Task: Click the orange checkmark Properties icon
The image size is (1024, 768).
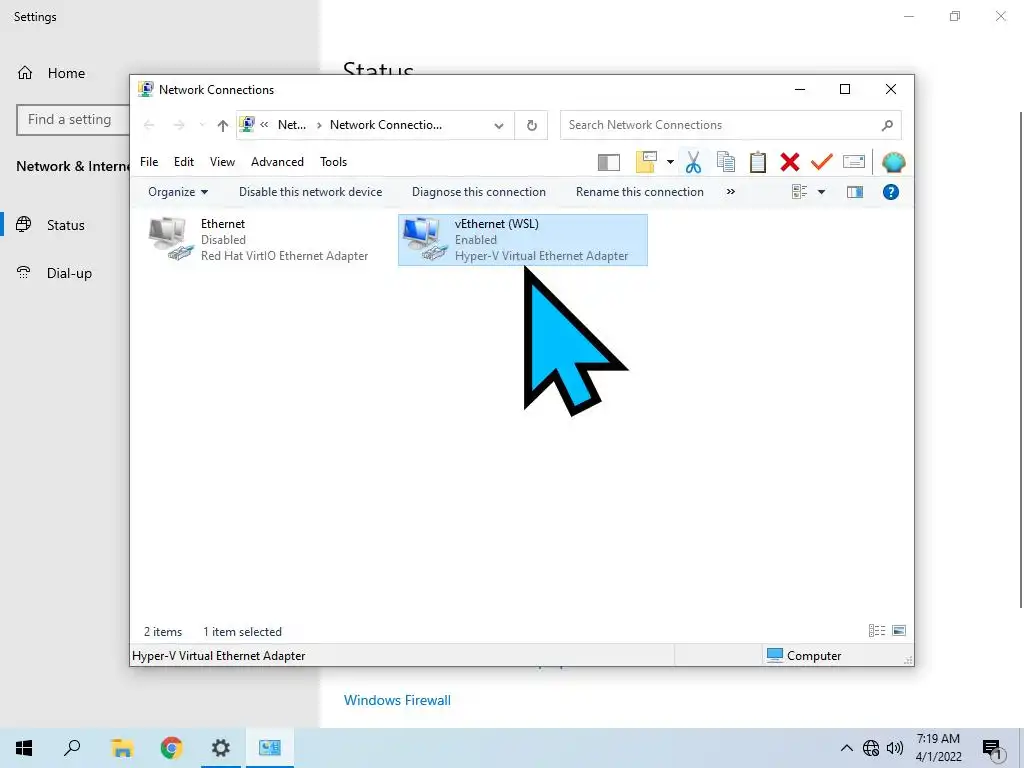Action: pos(822,161)
